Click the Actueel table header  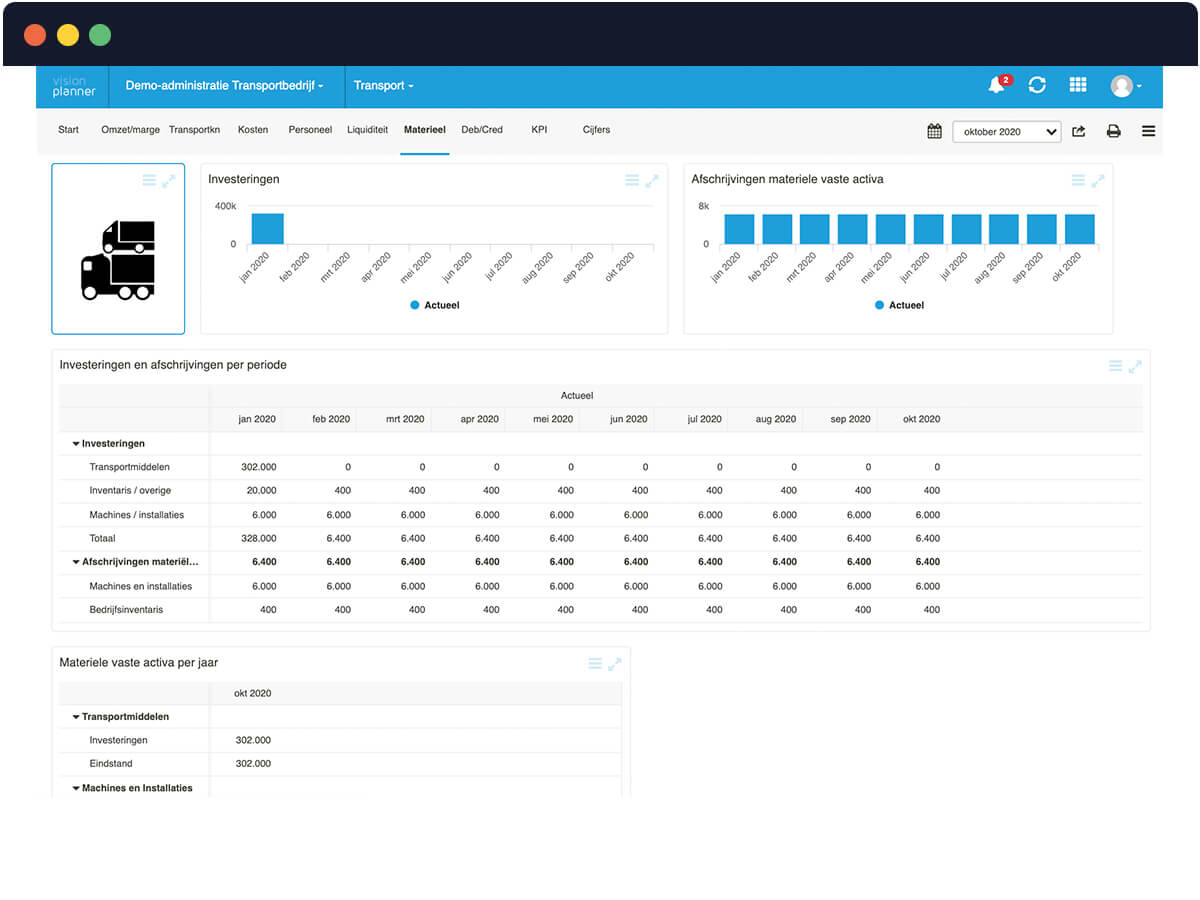coord(576,396)
